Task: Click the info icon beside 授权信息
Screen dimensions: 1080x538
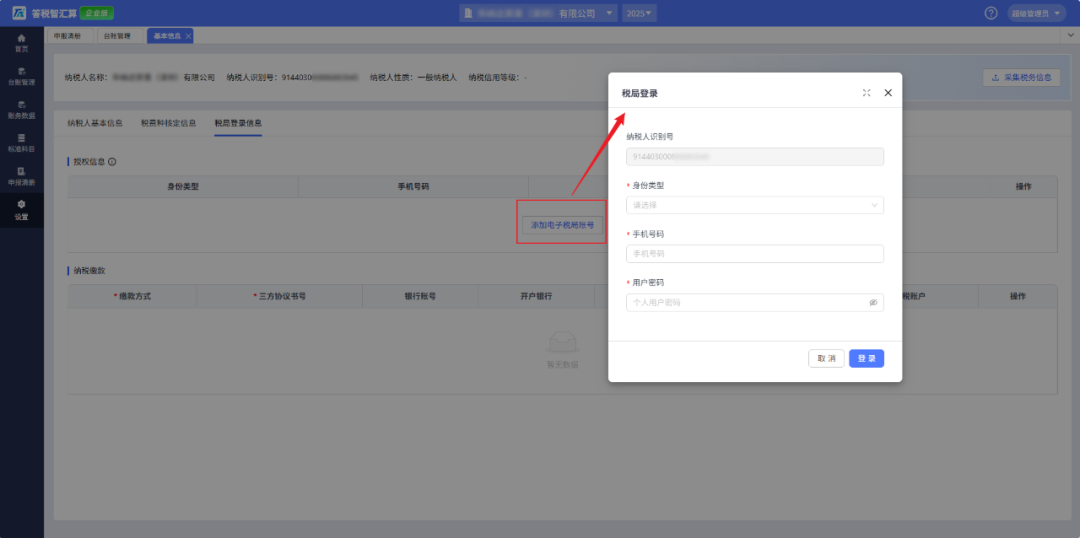Action: coord(112,161)
